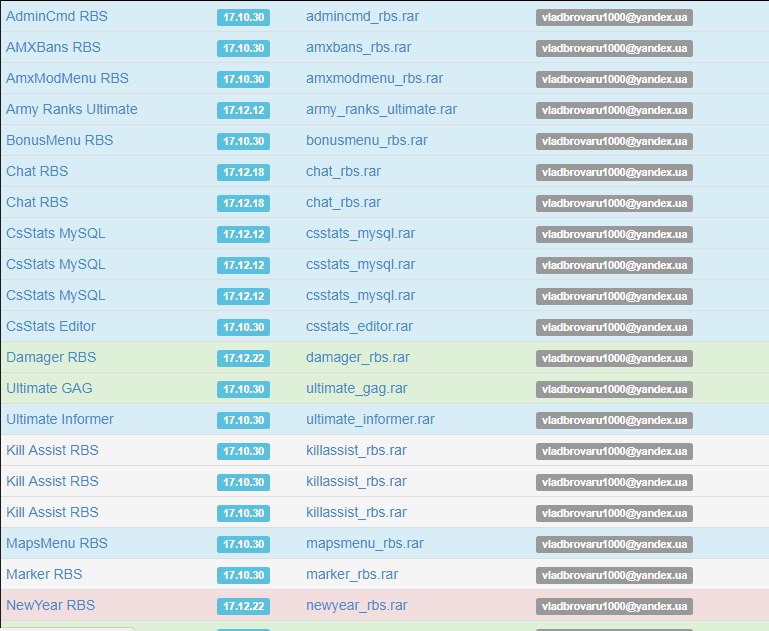Screen dimensions: 769x631
Task: Download the bonusmenu_rbs.rar file
Action: pyautogui.click(x=367, y=140)
